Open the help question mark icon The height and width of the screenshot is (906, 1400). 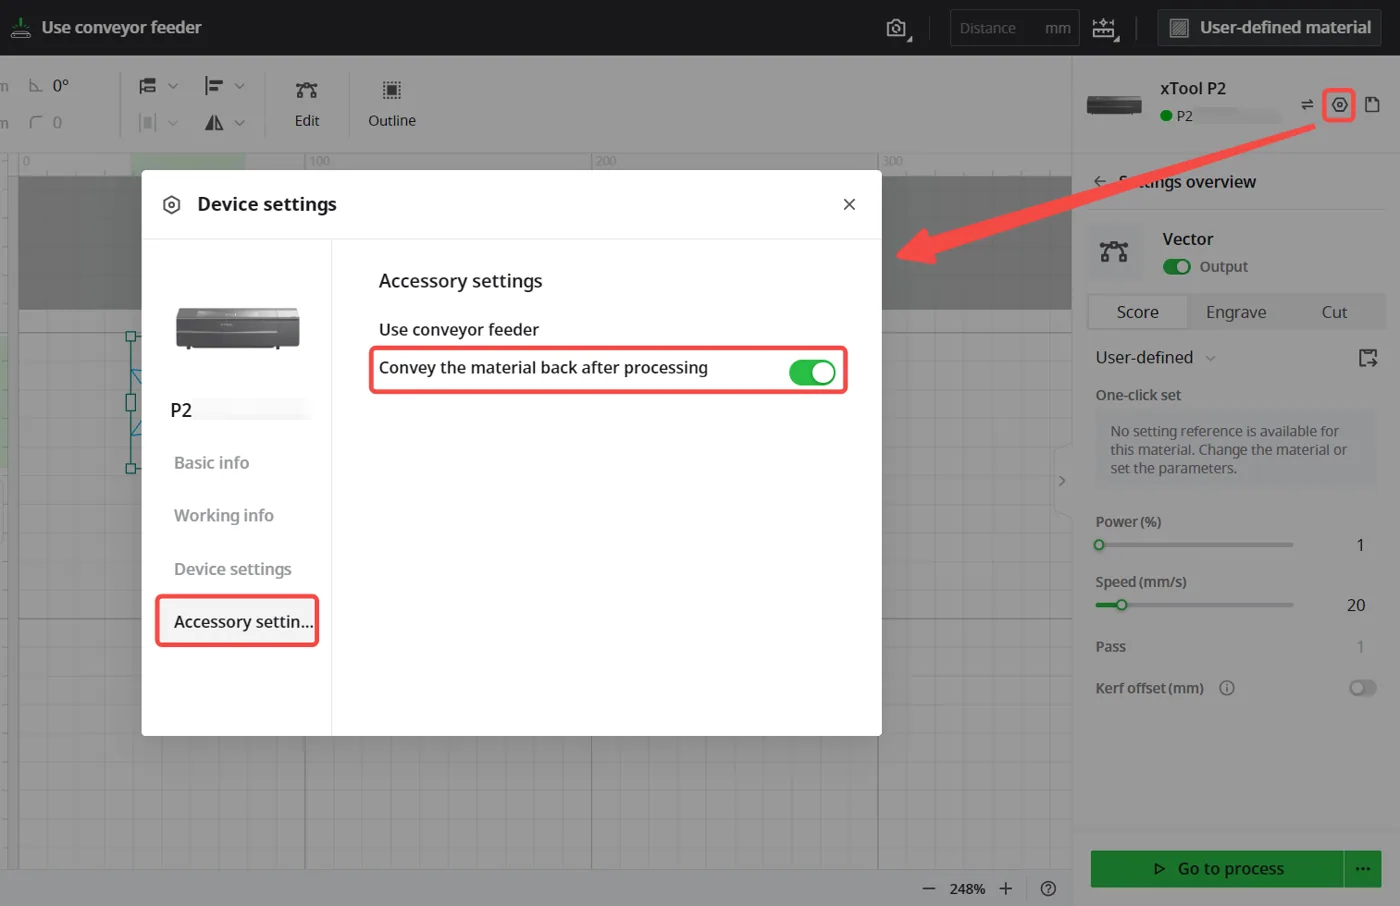1048,888
